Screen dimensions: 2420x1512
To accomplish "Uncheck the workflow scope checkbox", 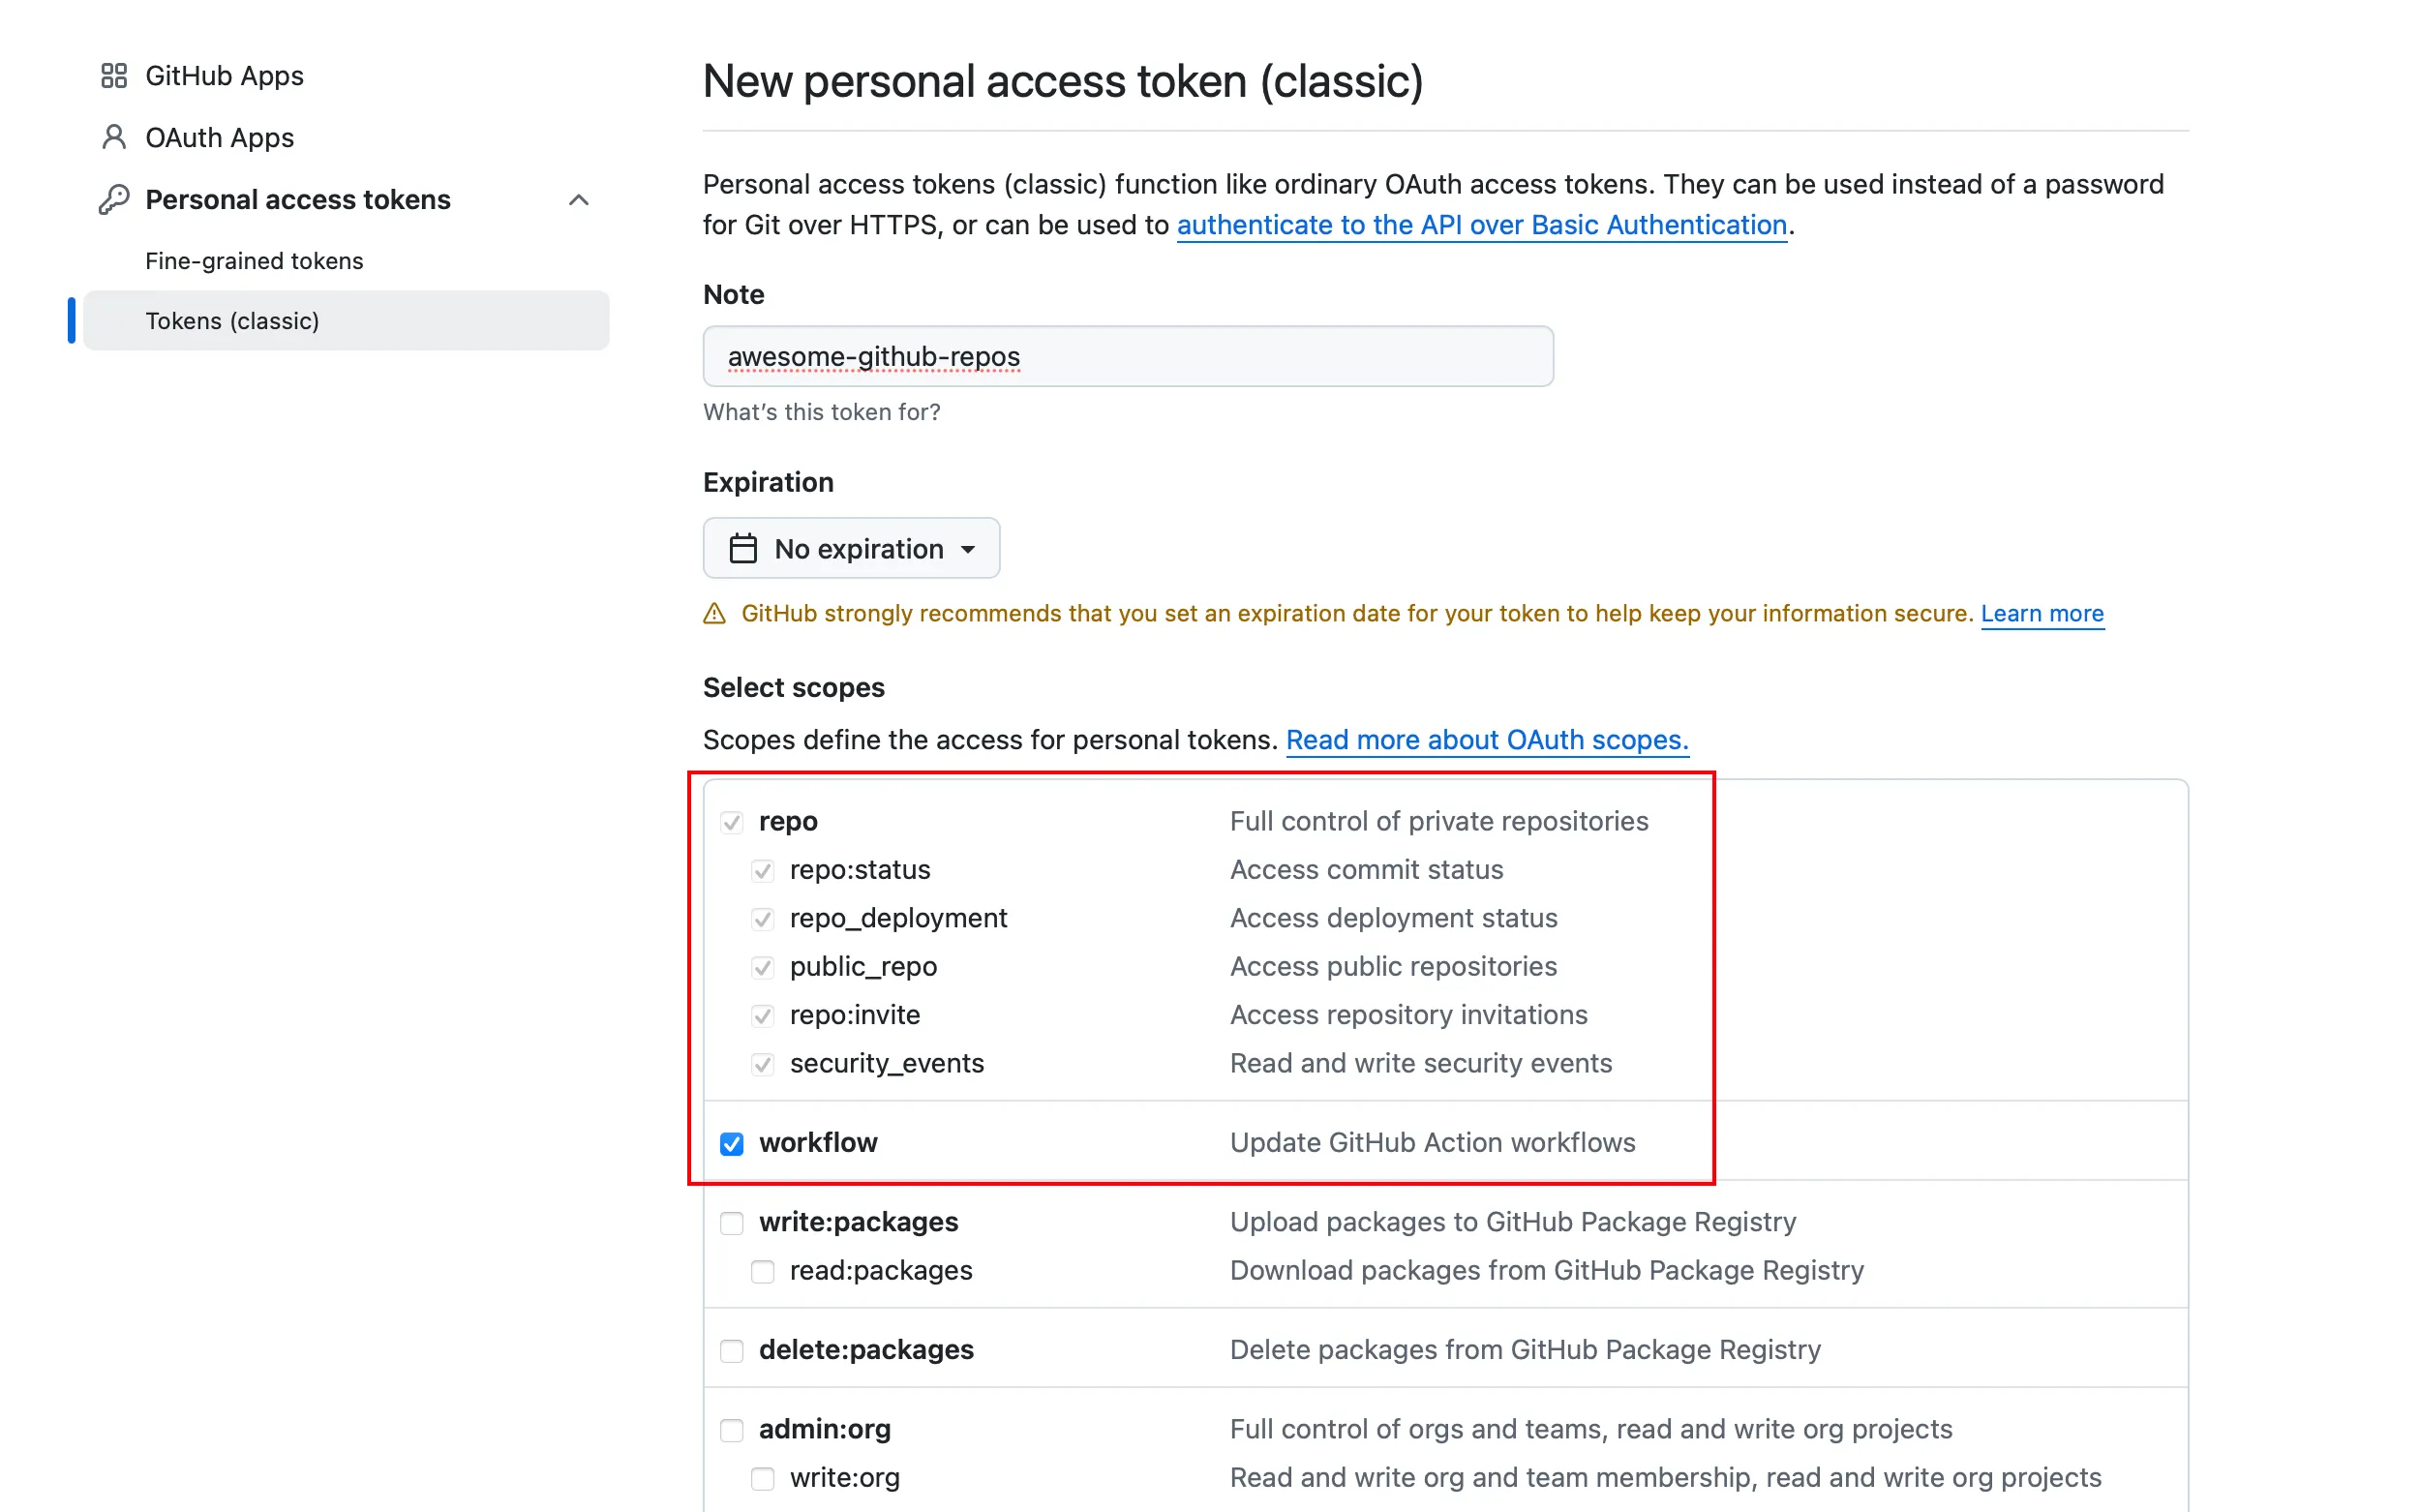I will pos(732,1143).
